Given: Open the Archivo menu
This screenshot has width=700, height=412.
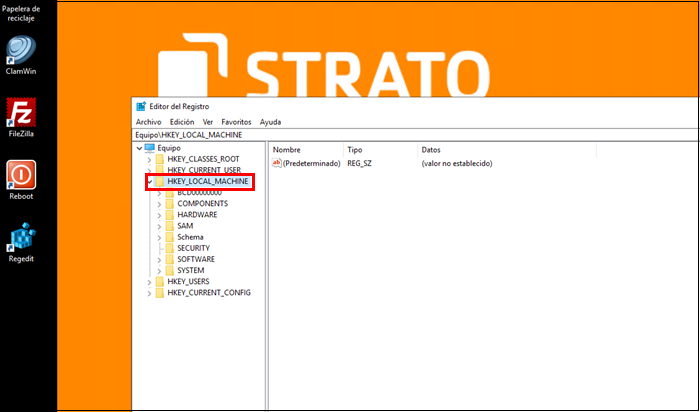Looking at the screenshot, I should (x=149, y=122).
